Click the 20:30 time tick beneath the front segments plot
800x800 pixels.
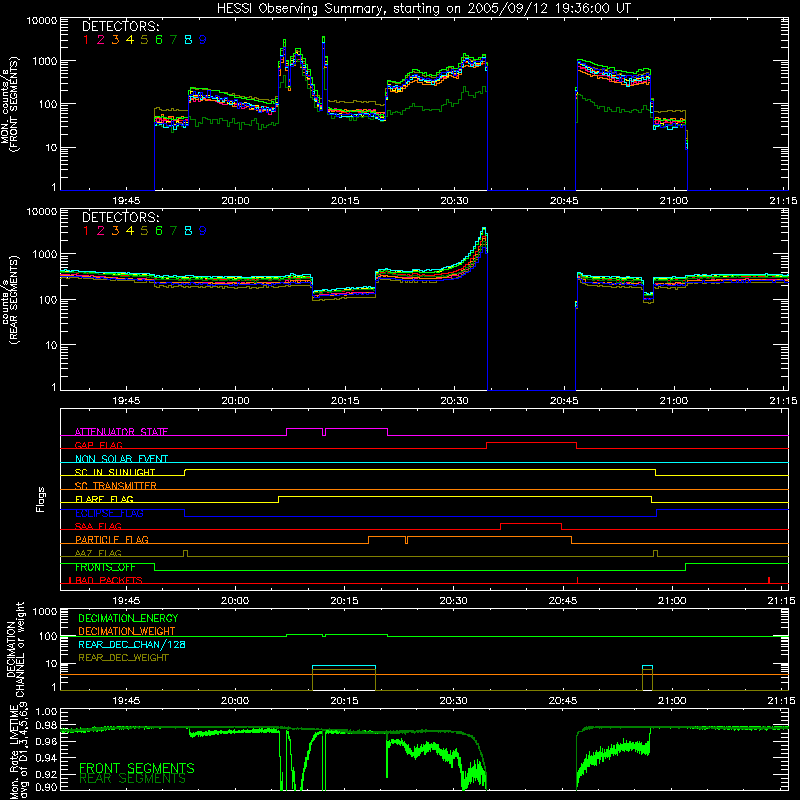click(x=454, y=201)
